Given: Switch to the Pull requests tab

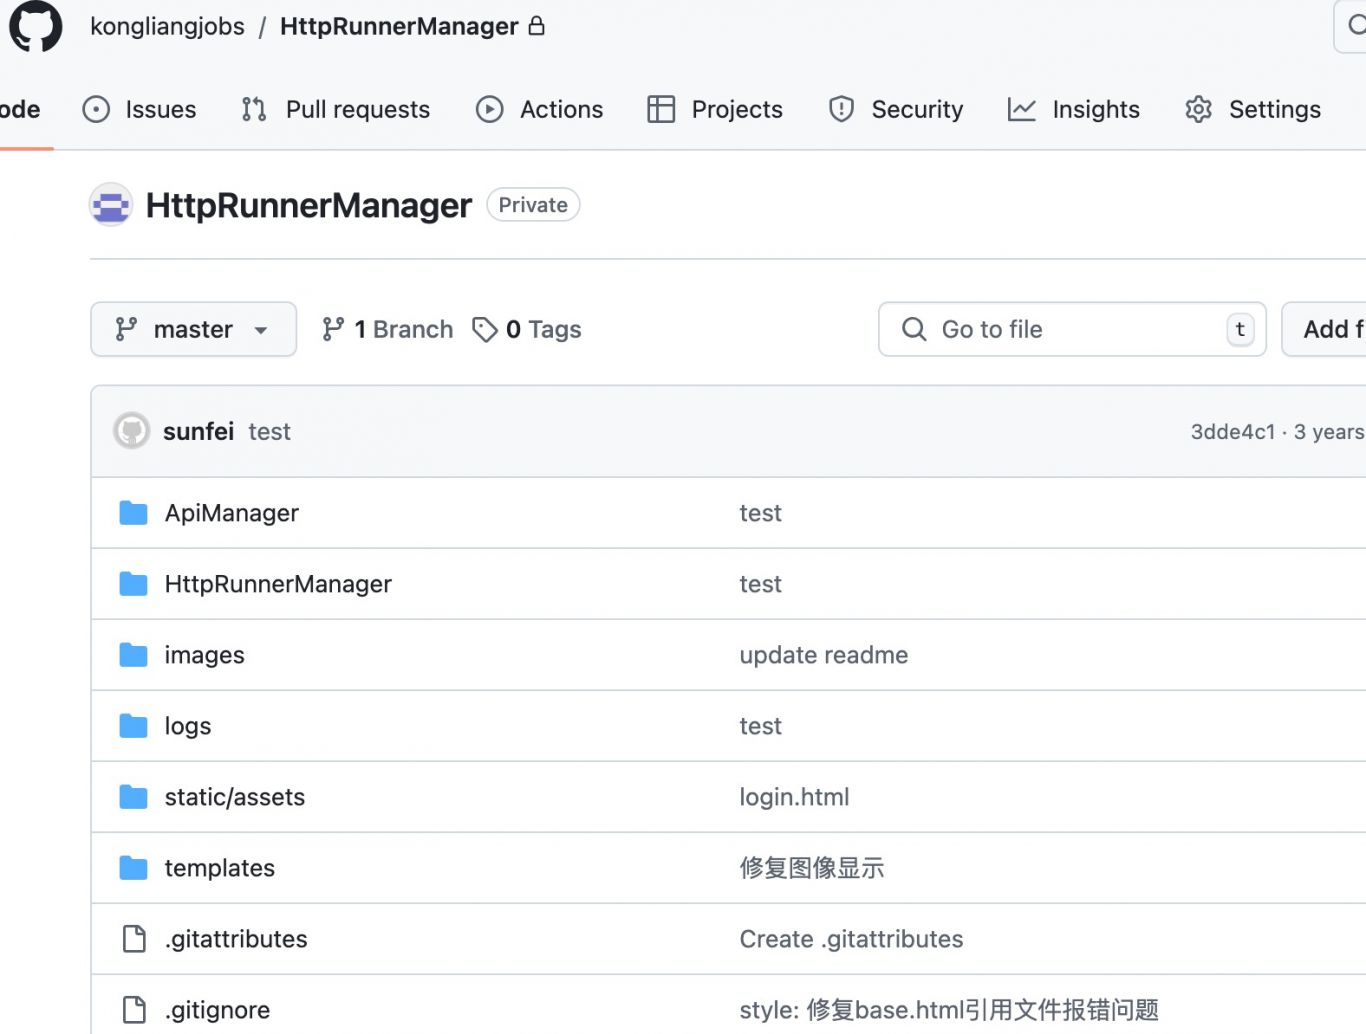Looking at the screenshot, I should coord(336,109).
